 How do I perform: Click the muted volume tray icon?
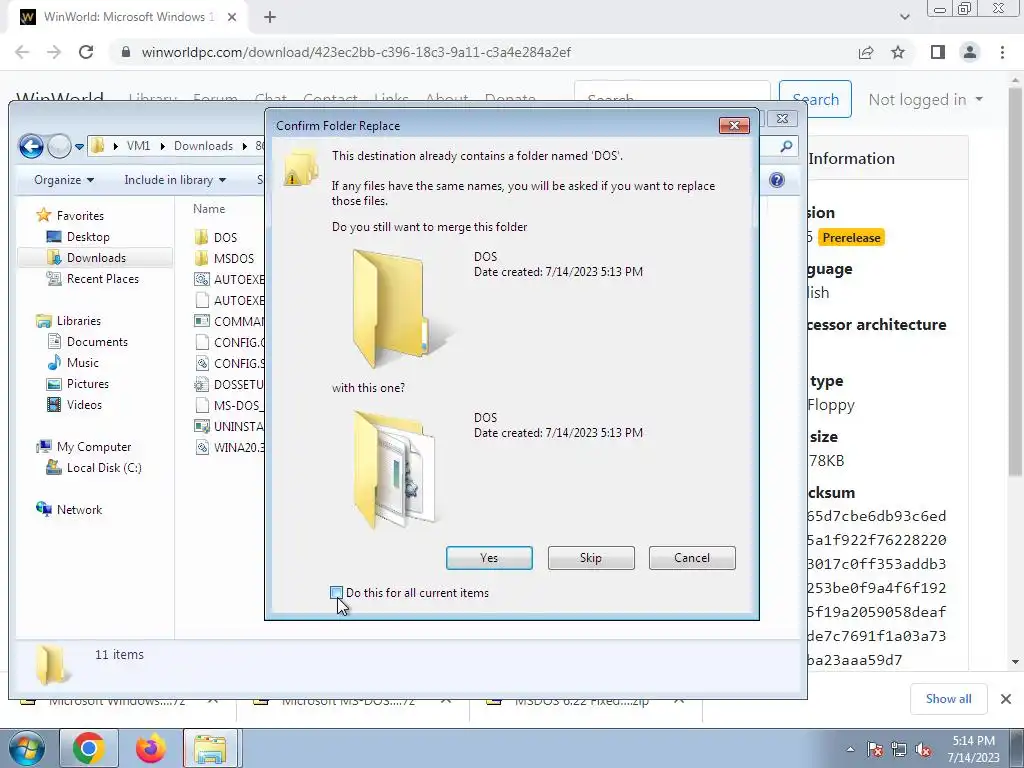click(923, 749)
